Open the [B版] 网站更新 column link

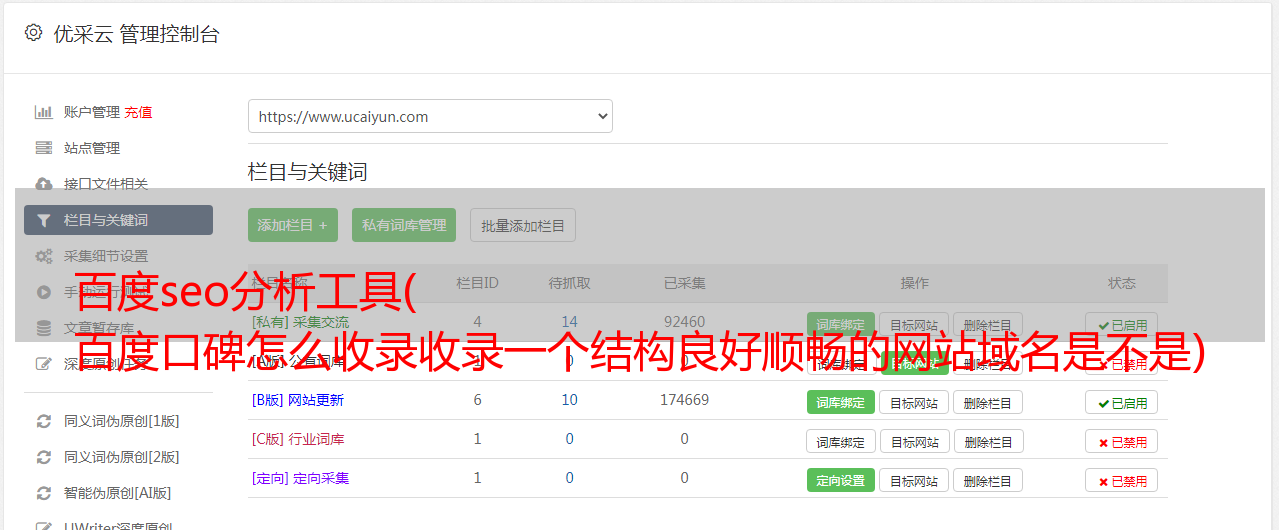tap(298, 400)
